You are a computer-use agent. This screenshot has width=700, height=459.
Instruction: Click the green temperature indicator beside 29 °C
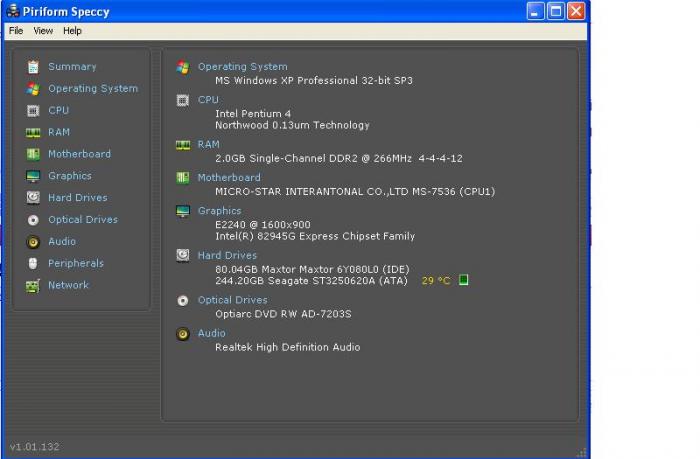tap(463, 280)
